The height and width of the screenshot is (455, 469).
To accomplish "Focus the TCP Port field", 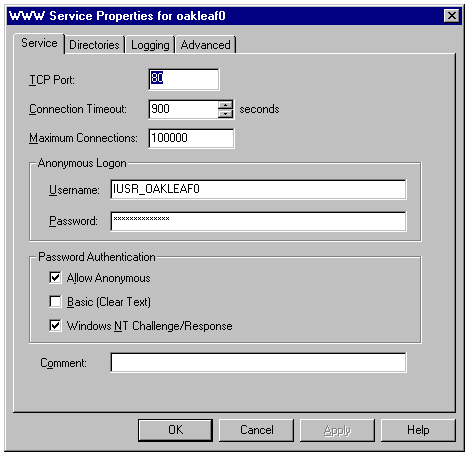I will (184, 79).
